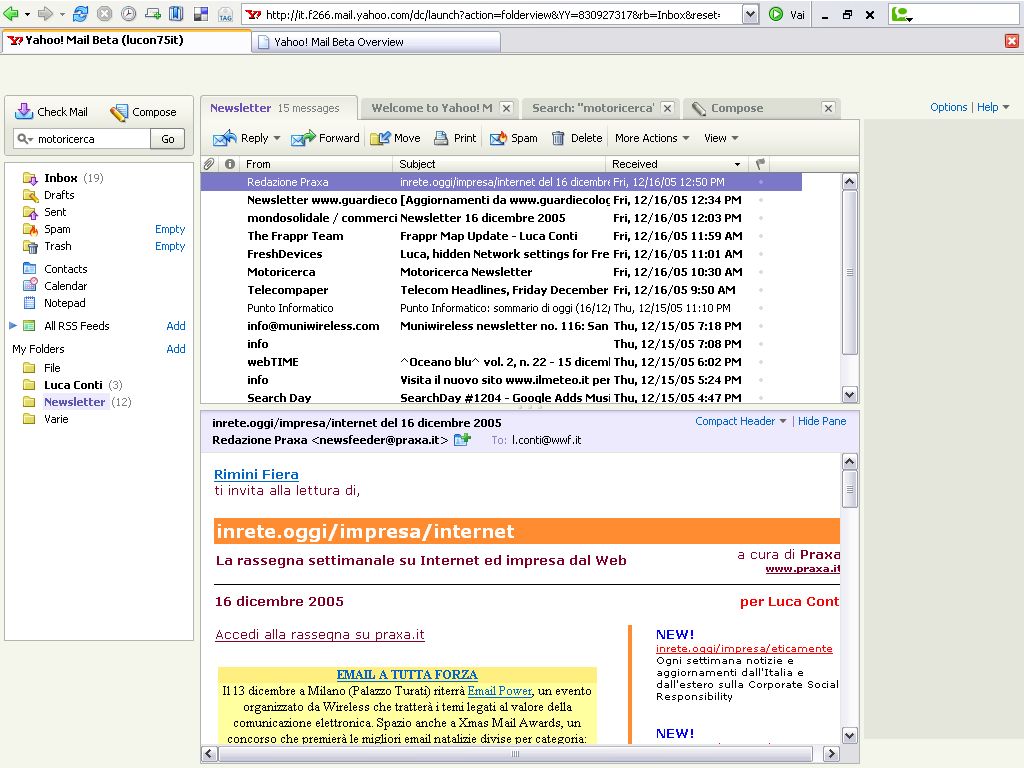Click the Delete trash can icon
This screenshot has width=1024, height=768.
558,138
